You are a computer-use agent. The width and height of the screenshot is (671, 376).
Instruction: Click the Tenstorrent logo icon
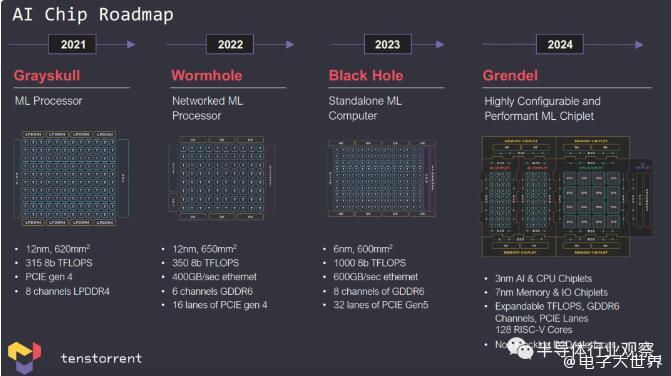click(24, 357)
